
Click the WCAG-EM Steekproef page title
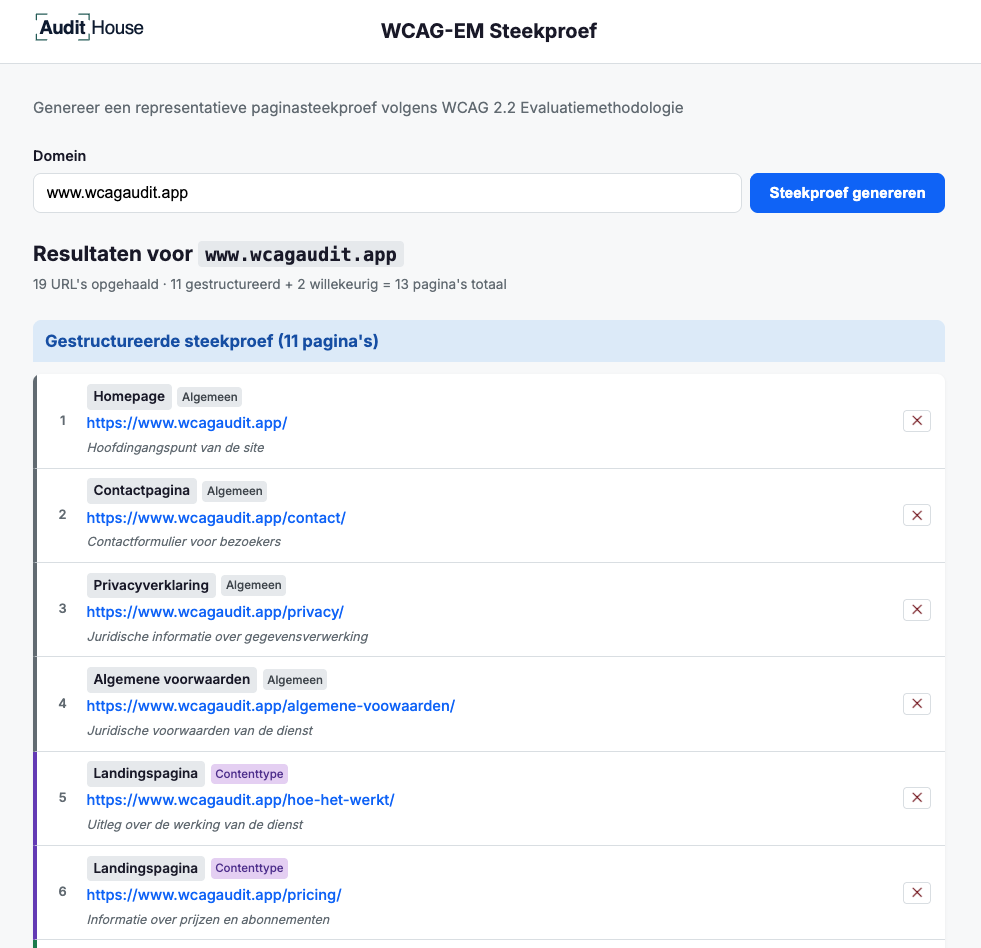489,31
